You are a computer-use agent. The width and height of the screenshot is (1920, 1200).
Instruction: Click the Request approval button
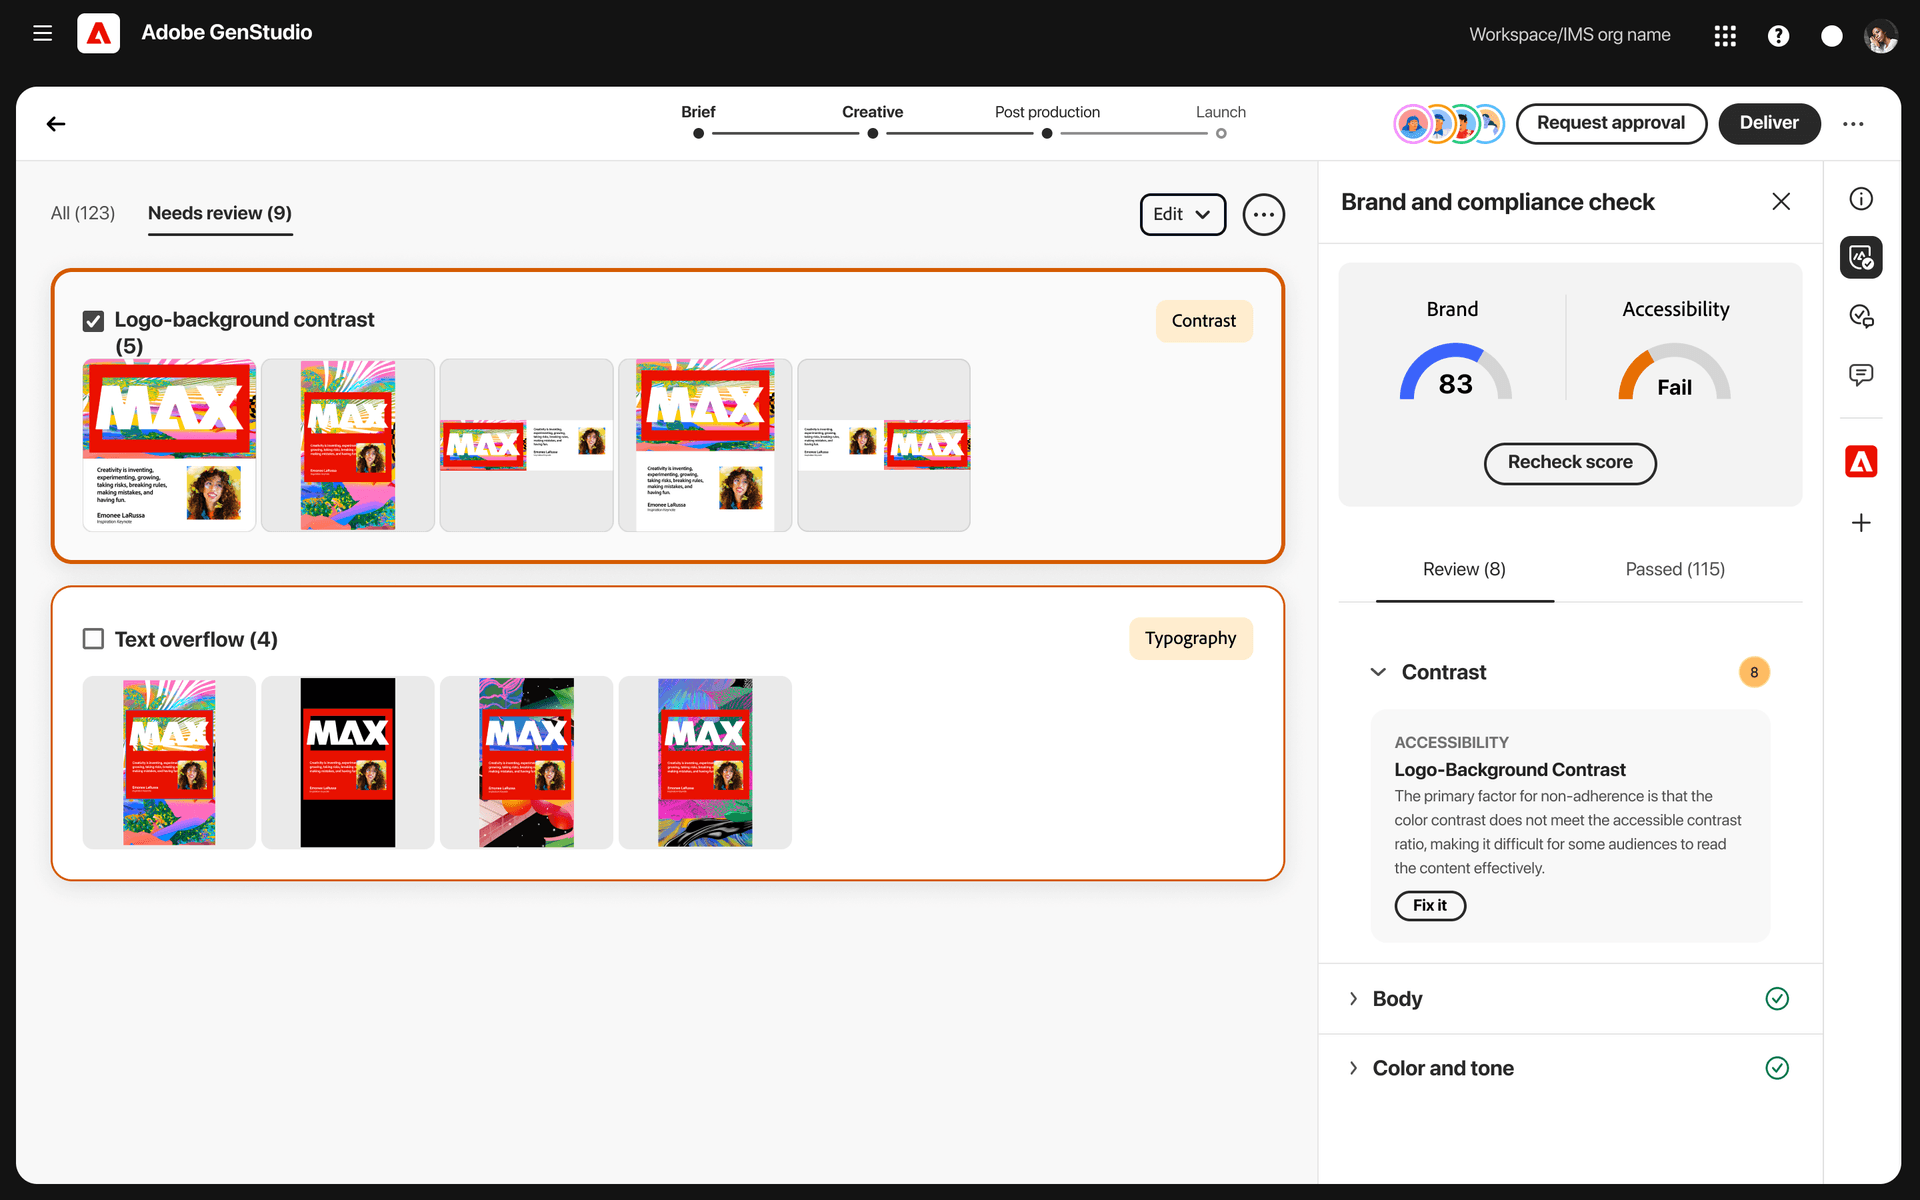[x=1611, y=123]
